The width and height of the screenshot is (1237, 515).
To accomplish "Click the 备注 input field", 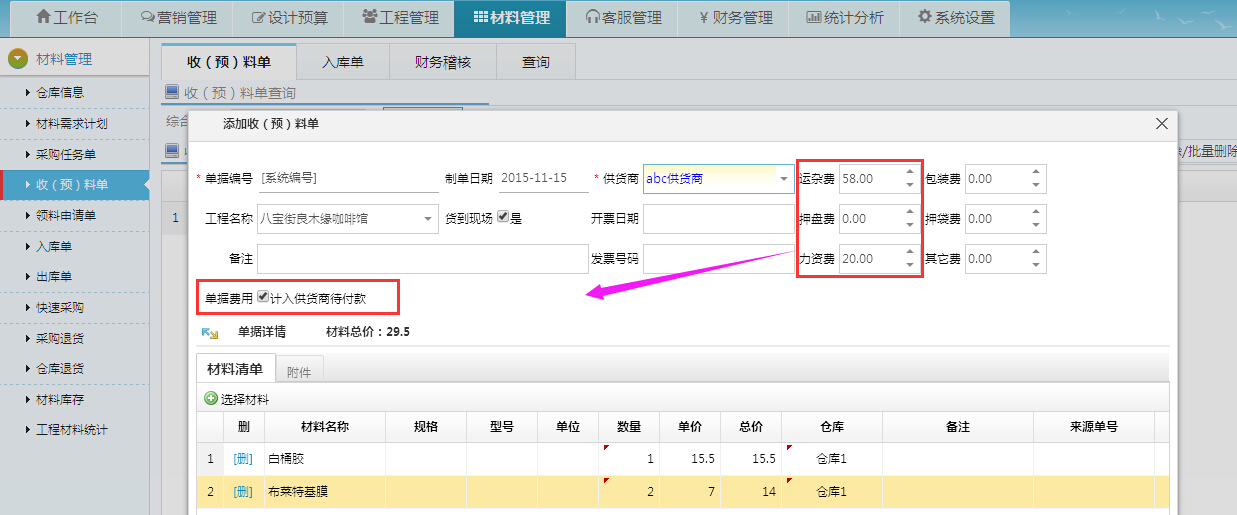I will (x=420, y=259).
